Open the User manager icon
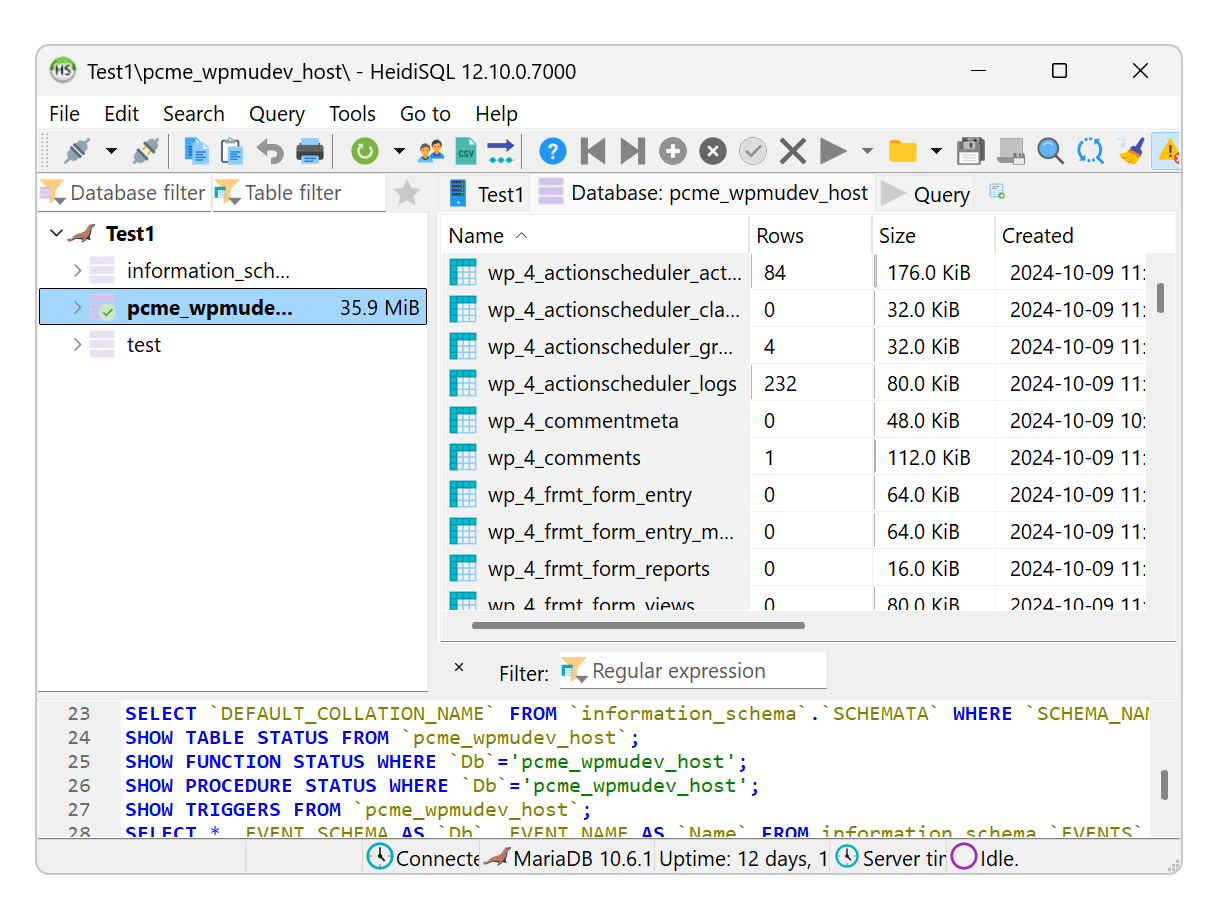 (x=431, y=152)
